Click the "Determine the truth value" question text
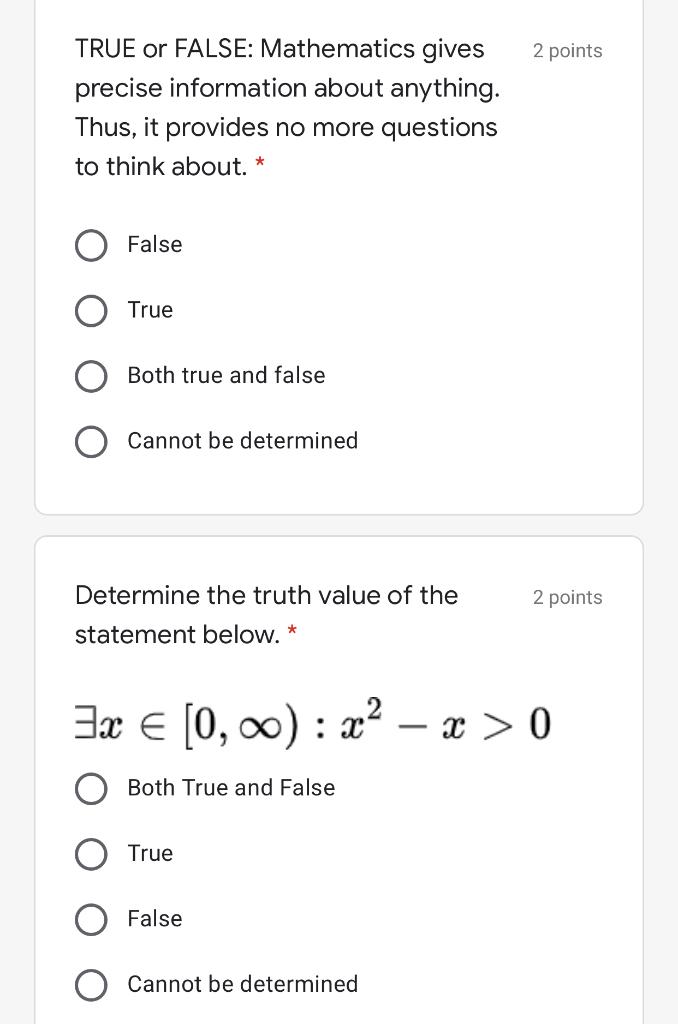678x1024 pixels. pos(266,595)
